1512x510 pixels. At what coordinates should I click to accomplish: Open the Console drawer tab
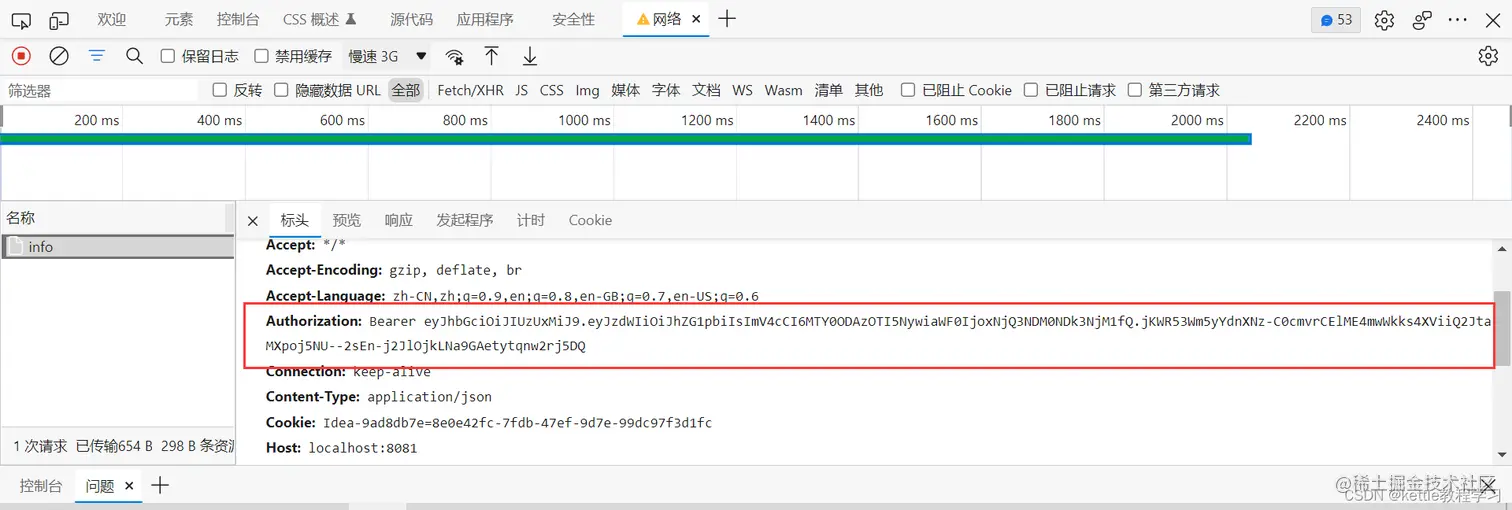click(x=41, y=486)
